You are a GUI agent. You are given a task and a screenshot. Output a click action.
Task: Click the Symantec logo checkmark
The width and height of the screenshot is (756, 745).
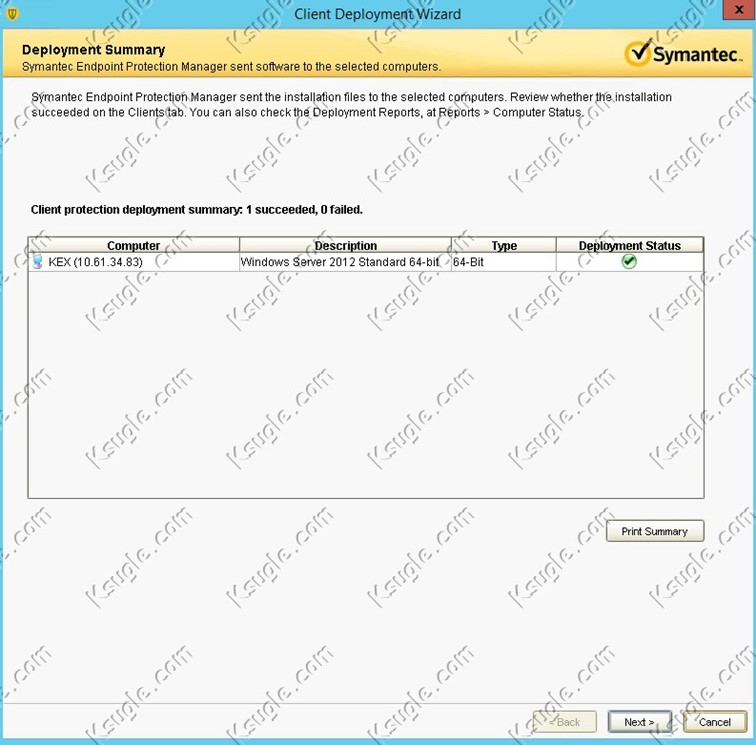click(639, 52)
